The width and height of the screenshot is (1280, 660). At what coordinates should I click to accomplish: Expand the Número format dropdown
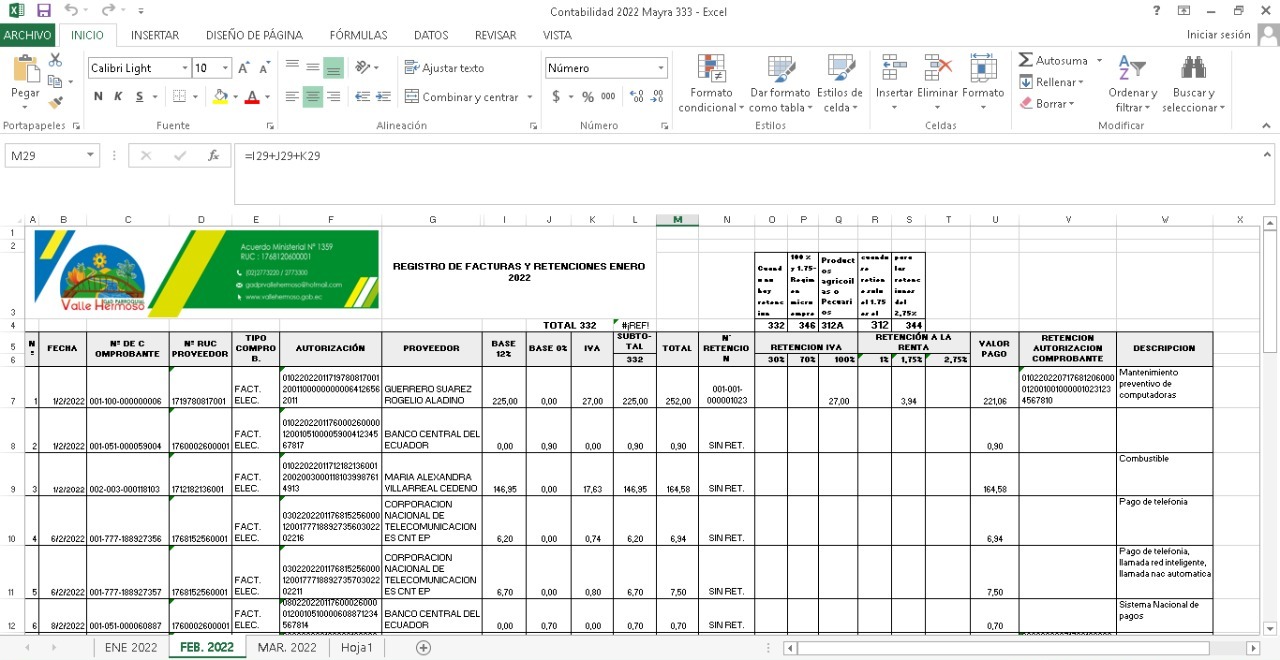click(660, 68)
